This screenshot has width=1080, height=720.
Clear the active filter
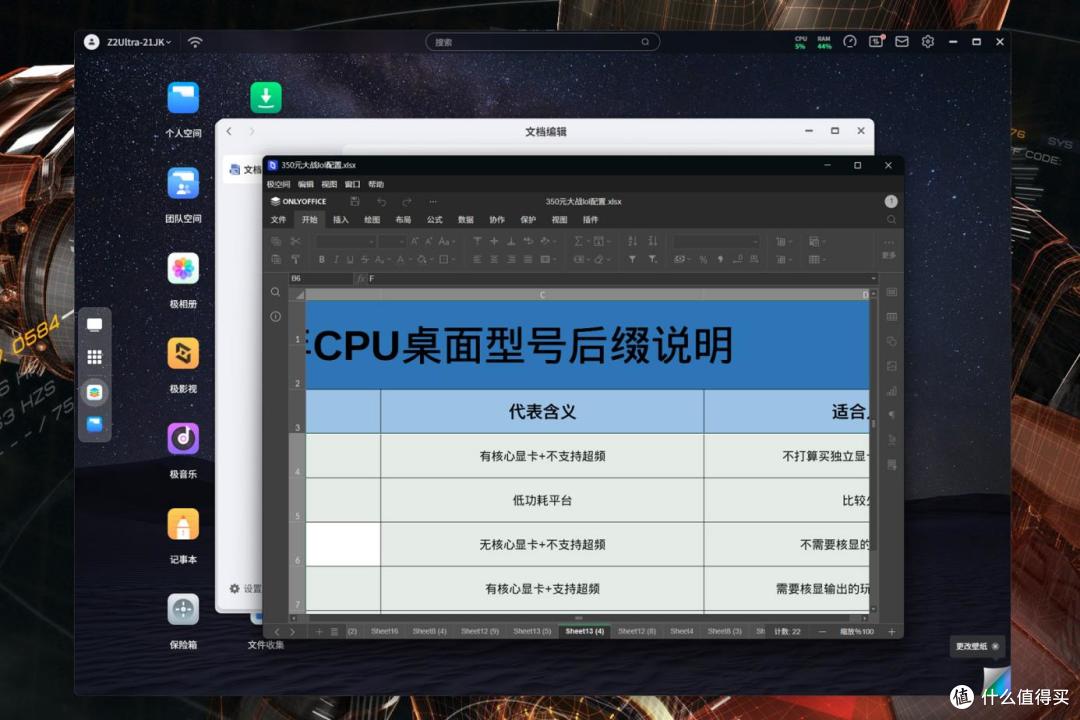(x=652, y=259)
